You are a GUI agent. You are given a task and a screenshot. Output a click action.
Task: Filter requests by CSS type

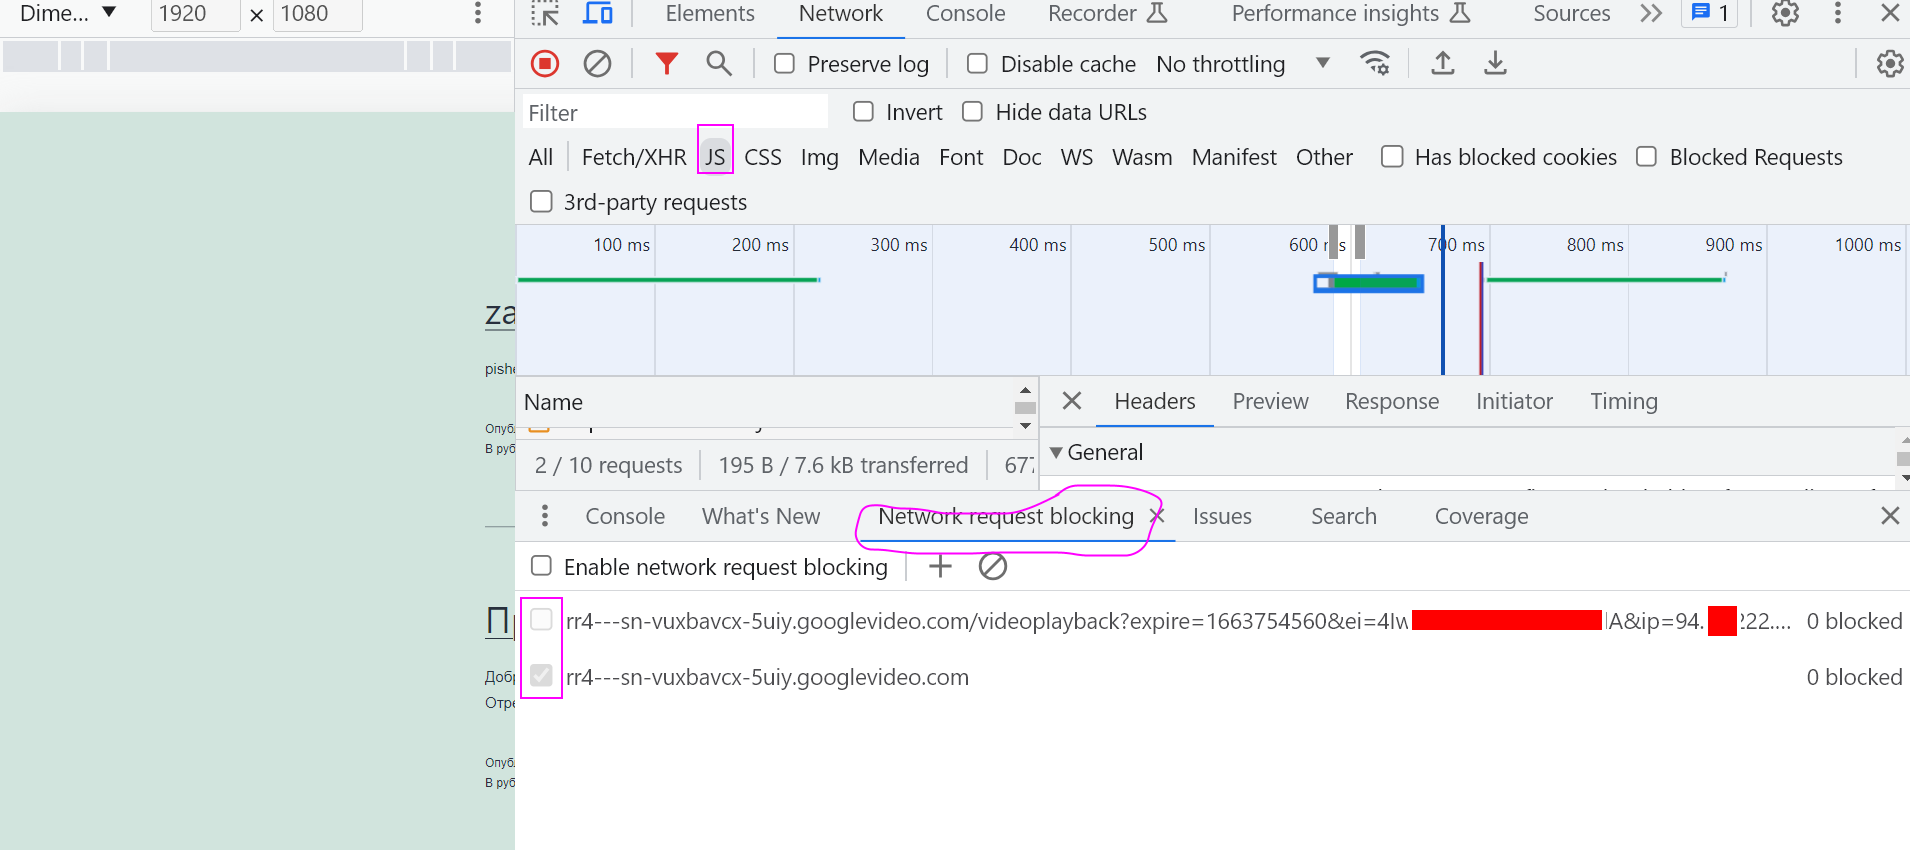(762, 157)
